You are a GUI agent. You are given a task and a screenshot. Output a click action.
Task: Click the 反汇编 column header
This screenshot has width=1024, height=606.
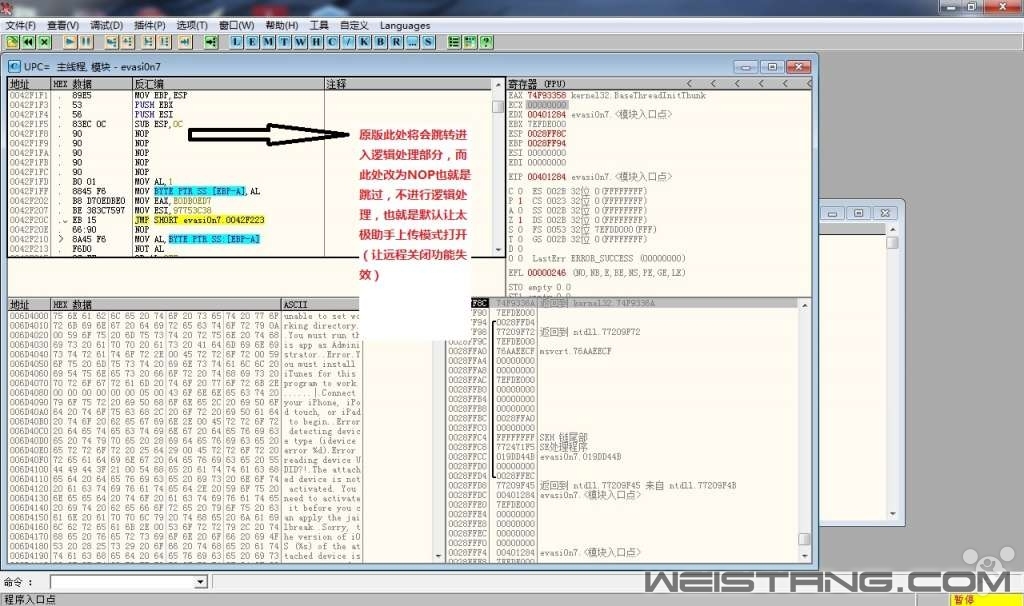(227, 83)
